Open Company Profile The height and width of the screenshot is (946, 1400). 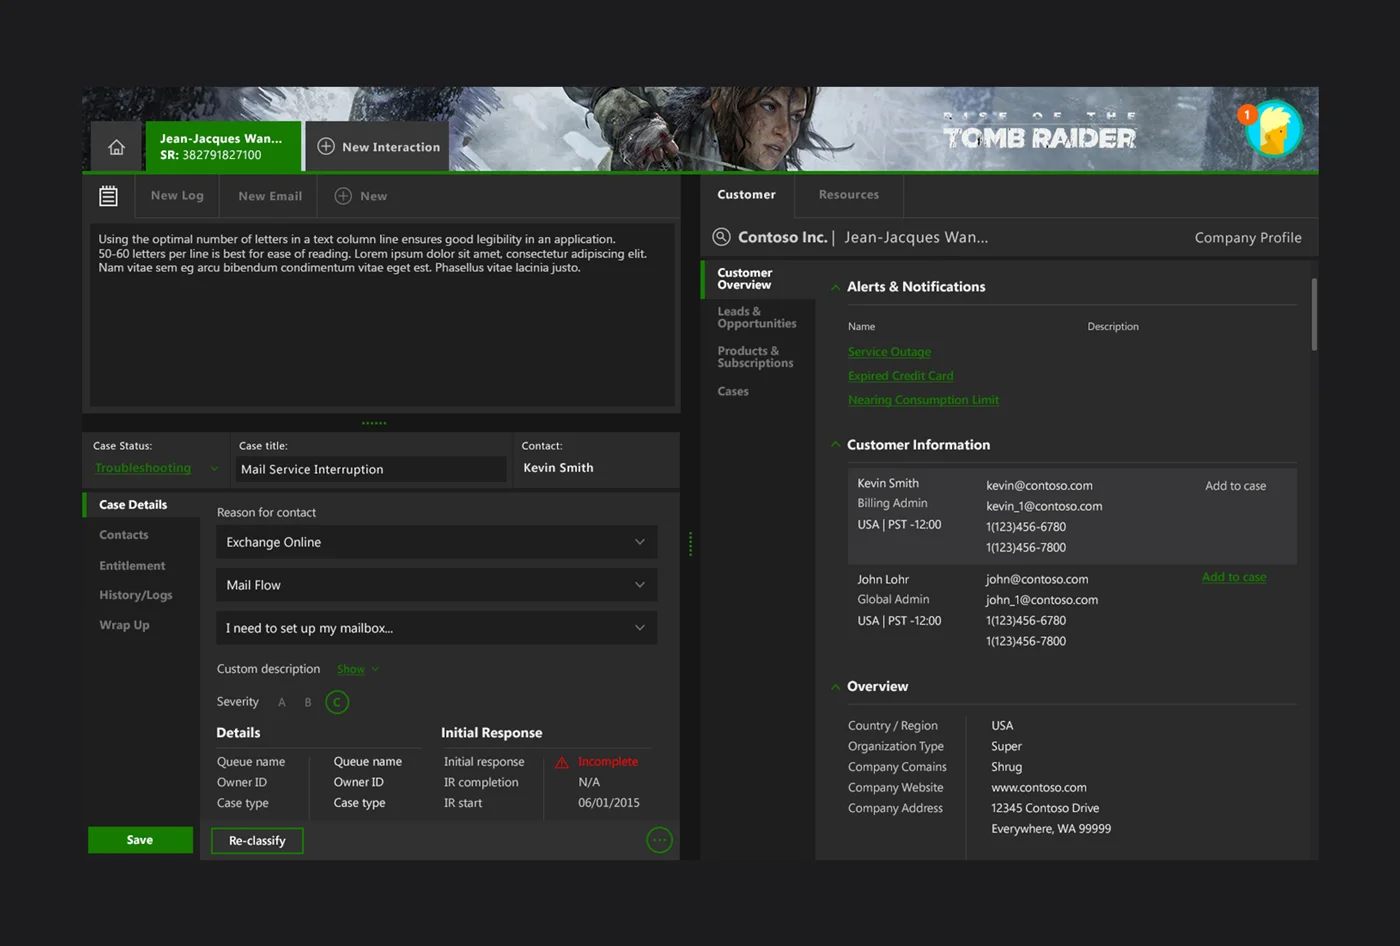(x=1248, y=238)
